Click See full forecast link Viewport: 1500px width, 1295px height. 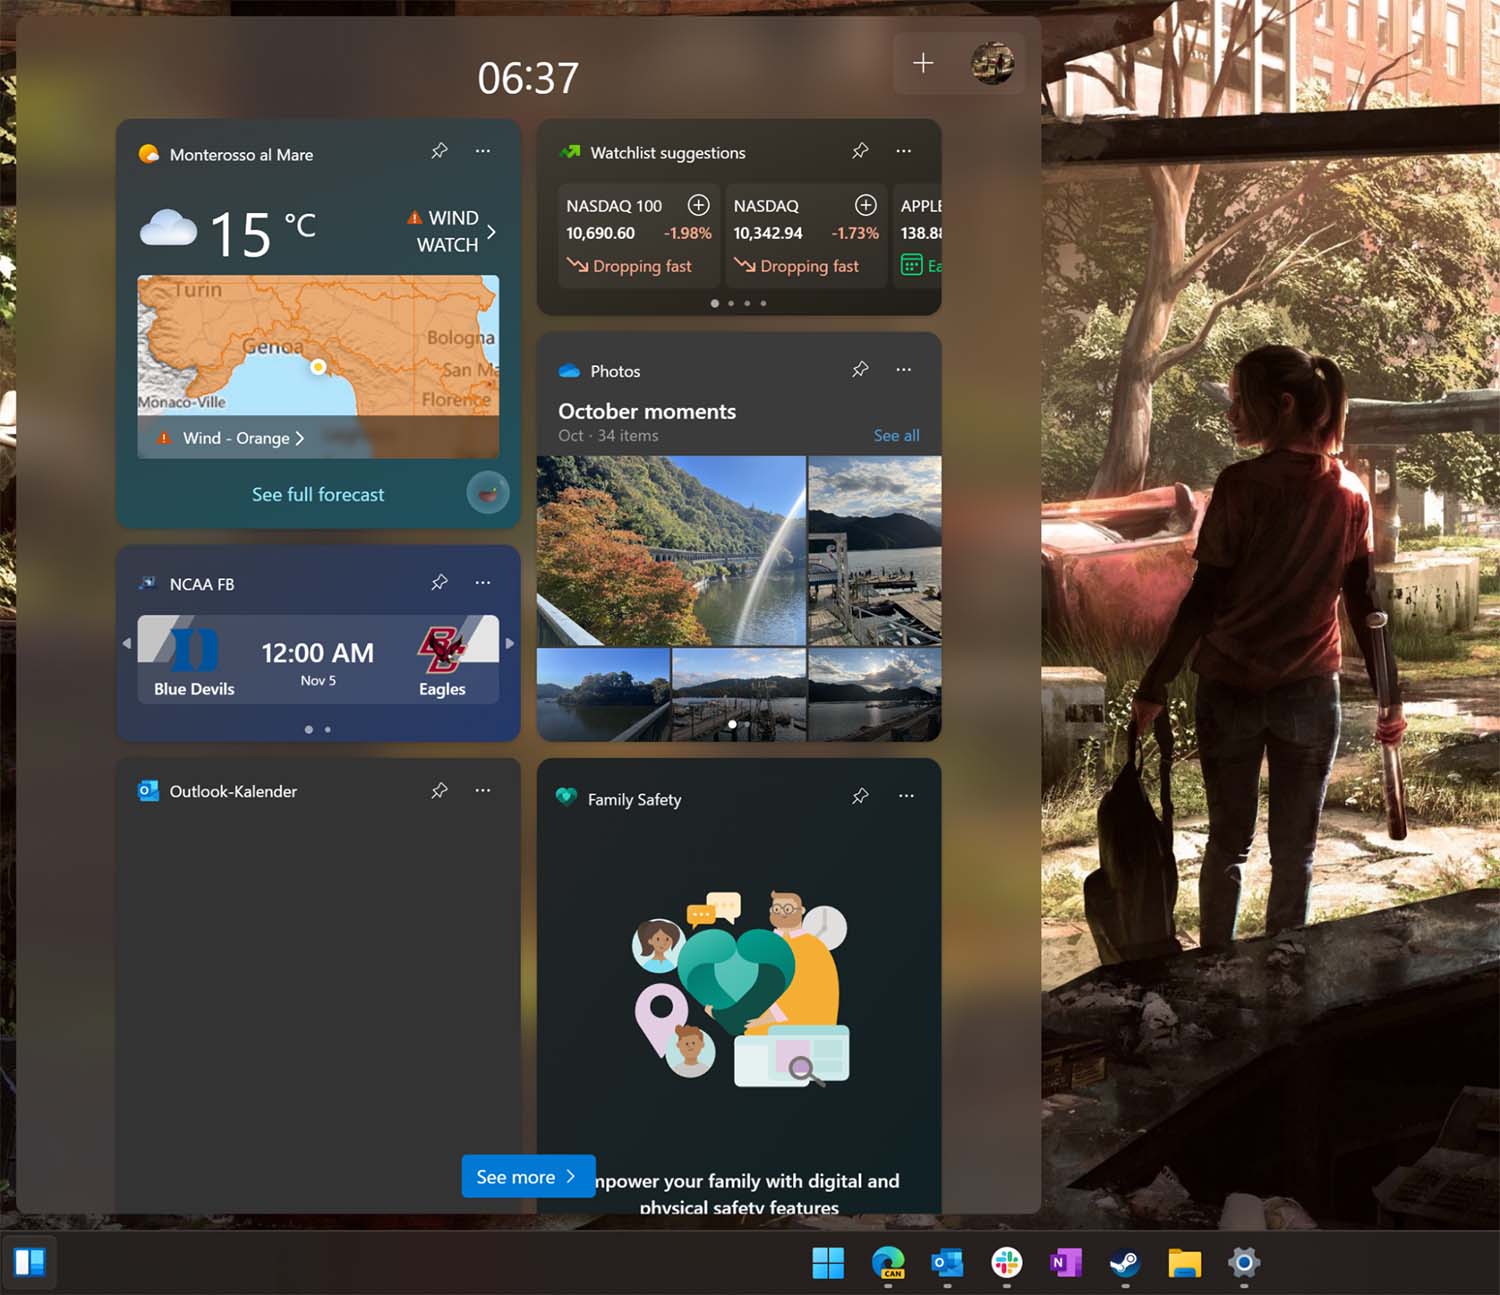pos(318,495)
